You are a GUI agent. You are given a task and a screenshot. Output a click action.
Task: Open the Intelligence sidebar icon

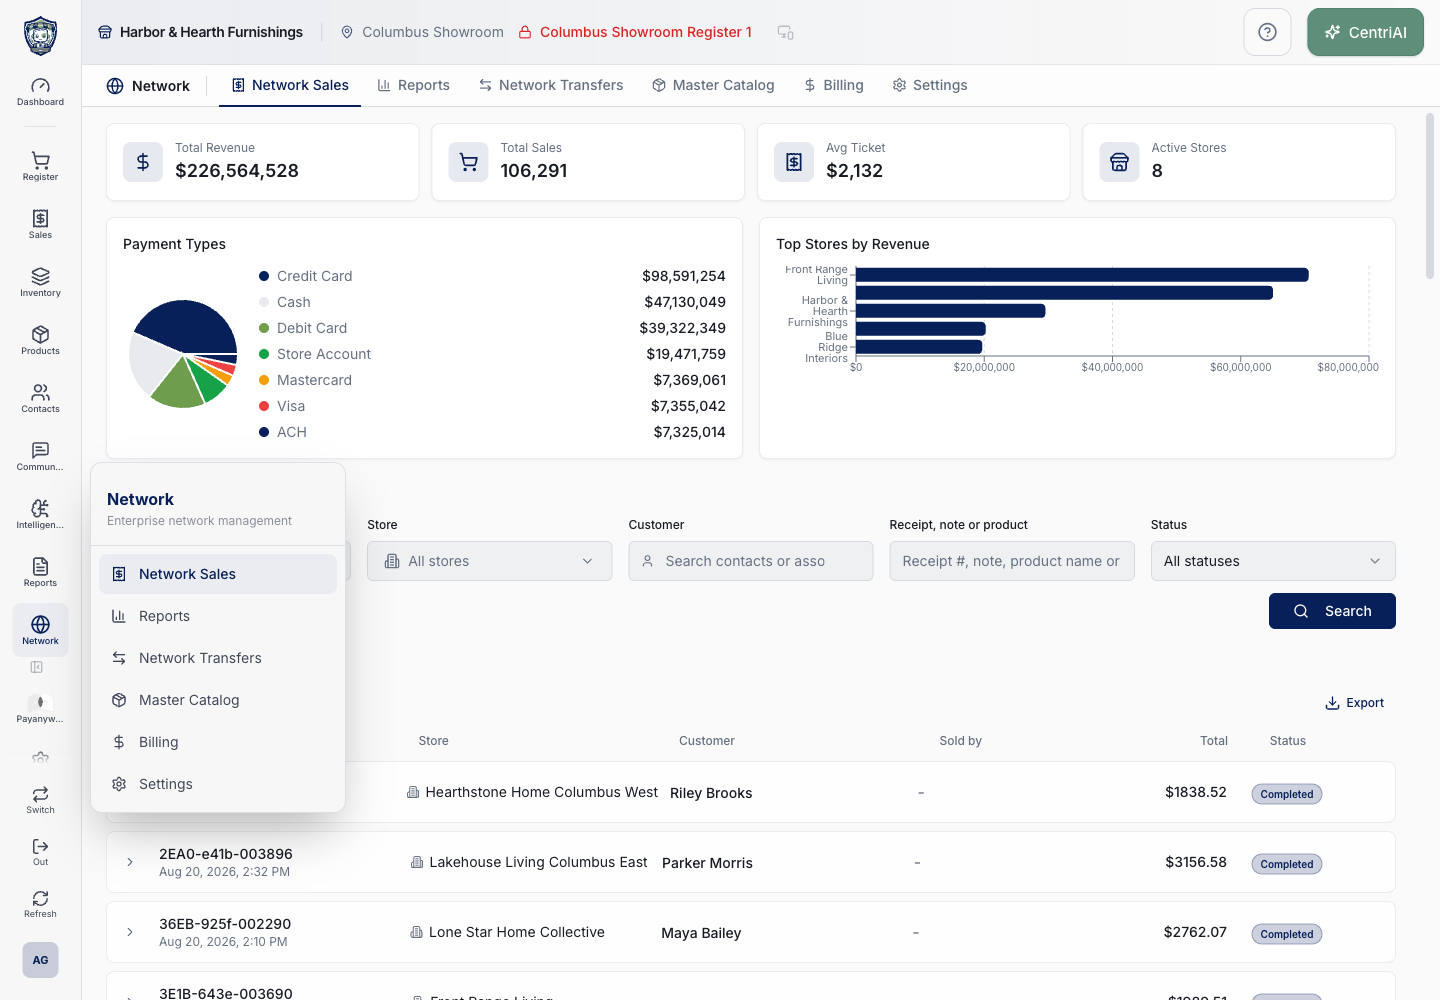(40, 514)
